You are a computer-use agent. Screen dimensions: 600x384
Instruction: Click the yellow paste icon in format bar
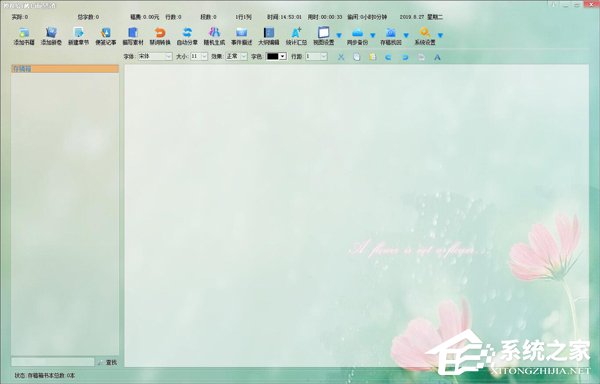(x=373, y=57)
